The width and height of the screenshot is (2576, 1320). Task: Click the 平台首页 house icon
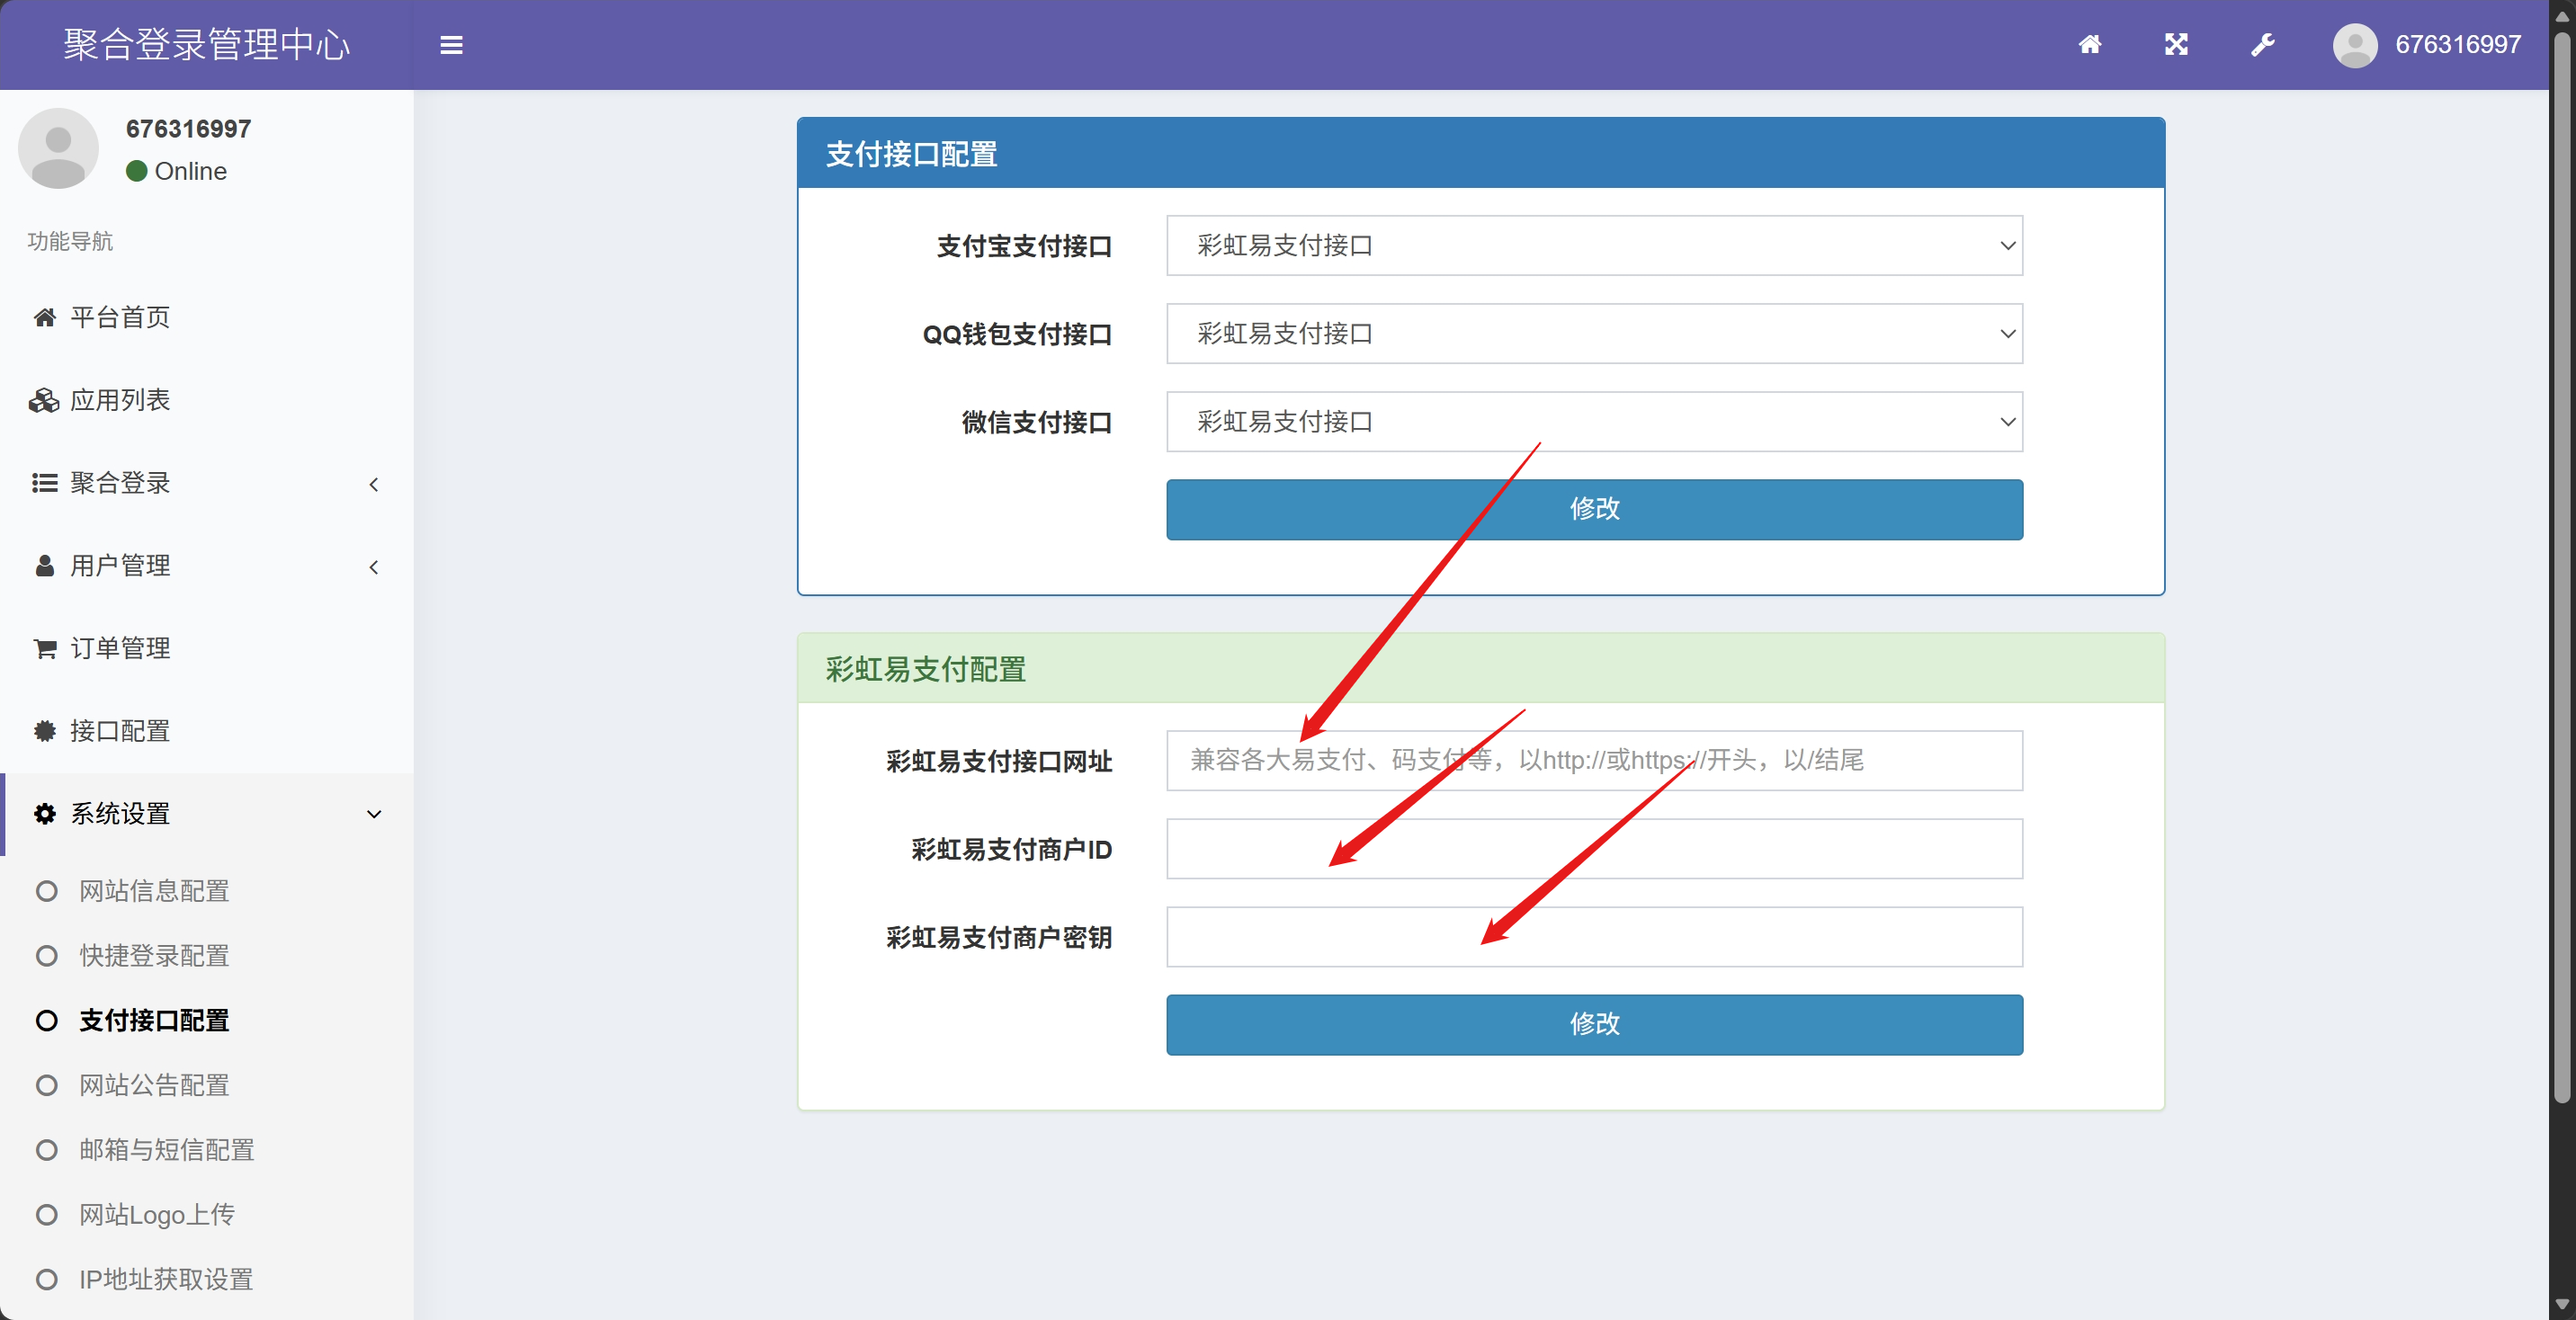click(45, 318)
